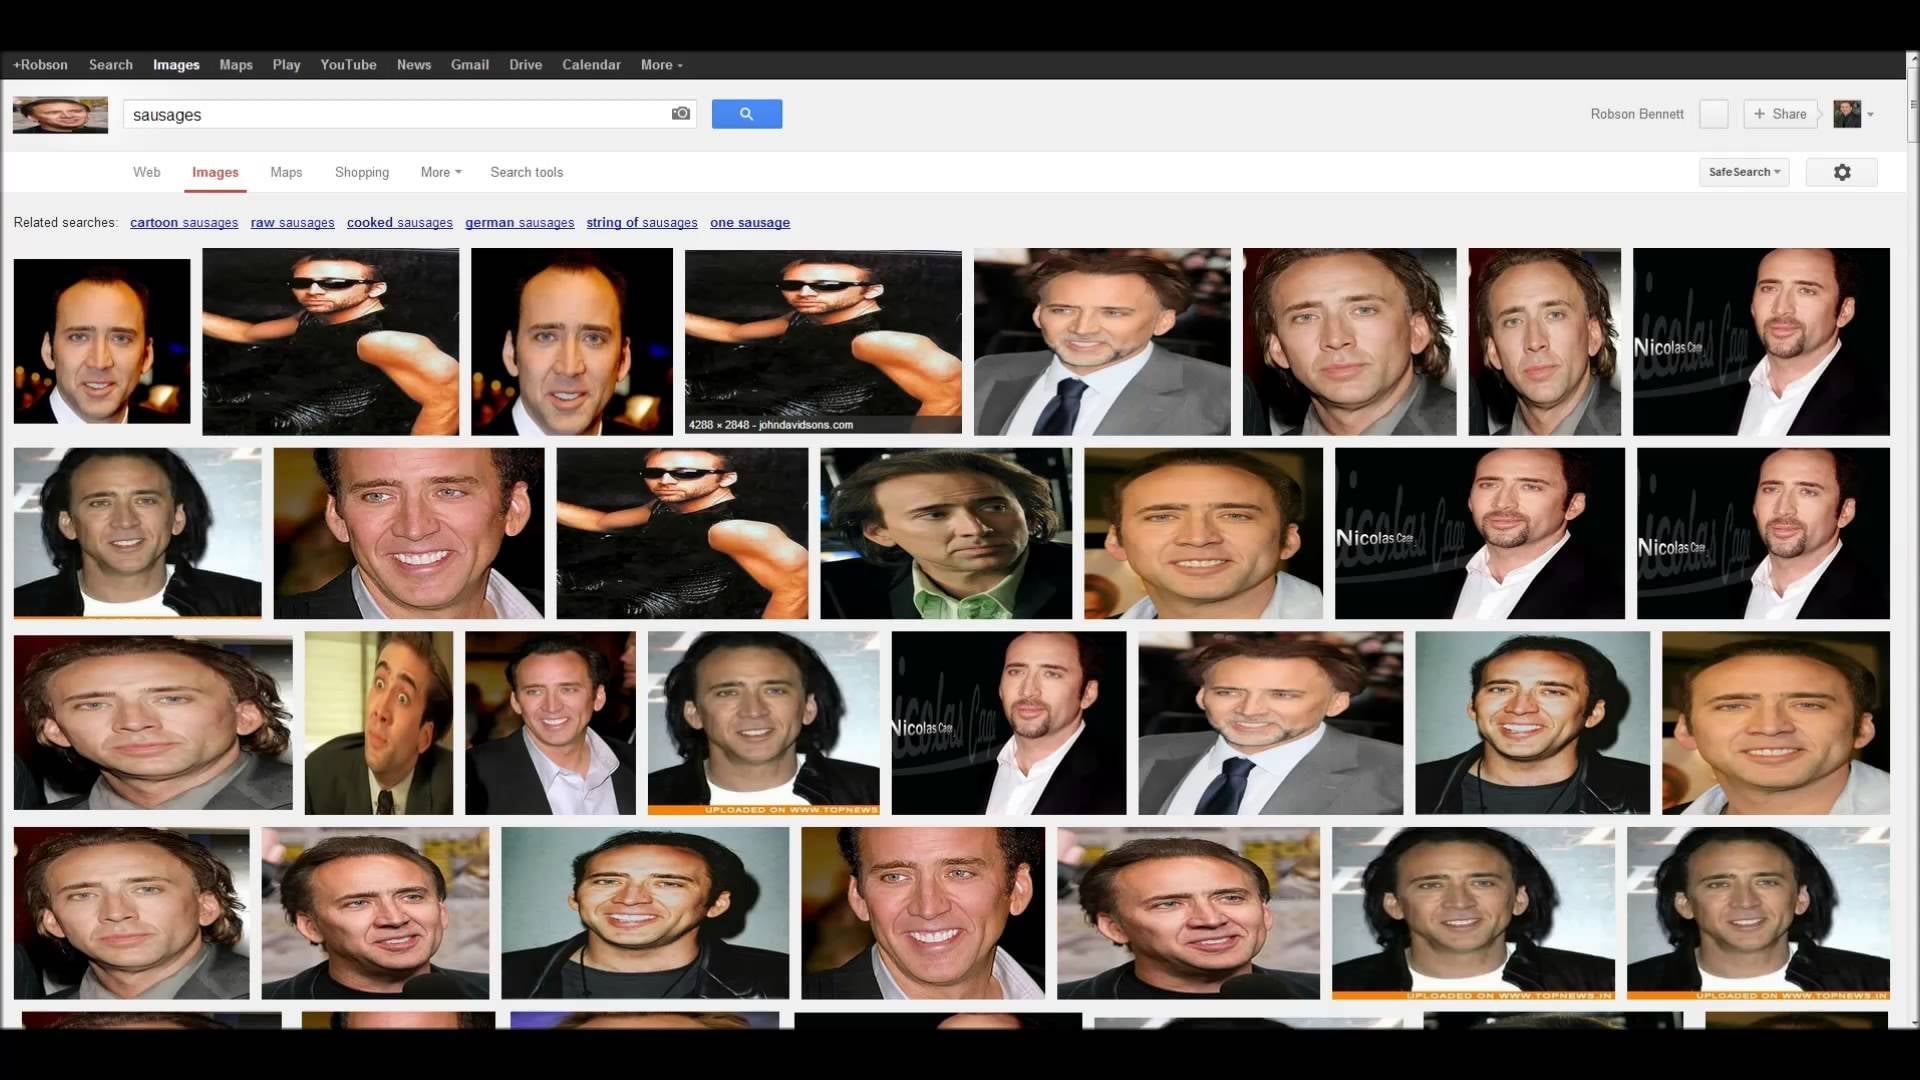Expand the SafeSearch dropdown
1920x1080 pixels.
pyautogui.click(x=1744, y=172)
